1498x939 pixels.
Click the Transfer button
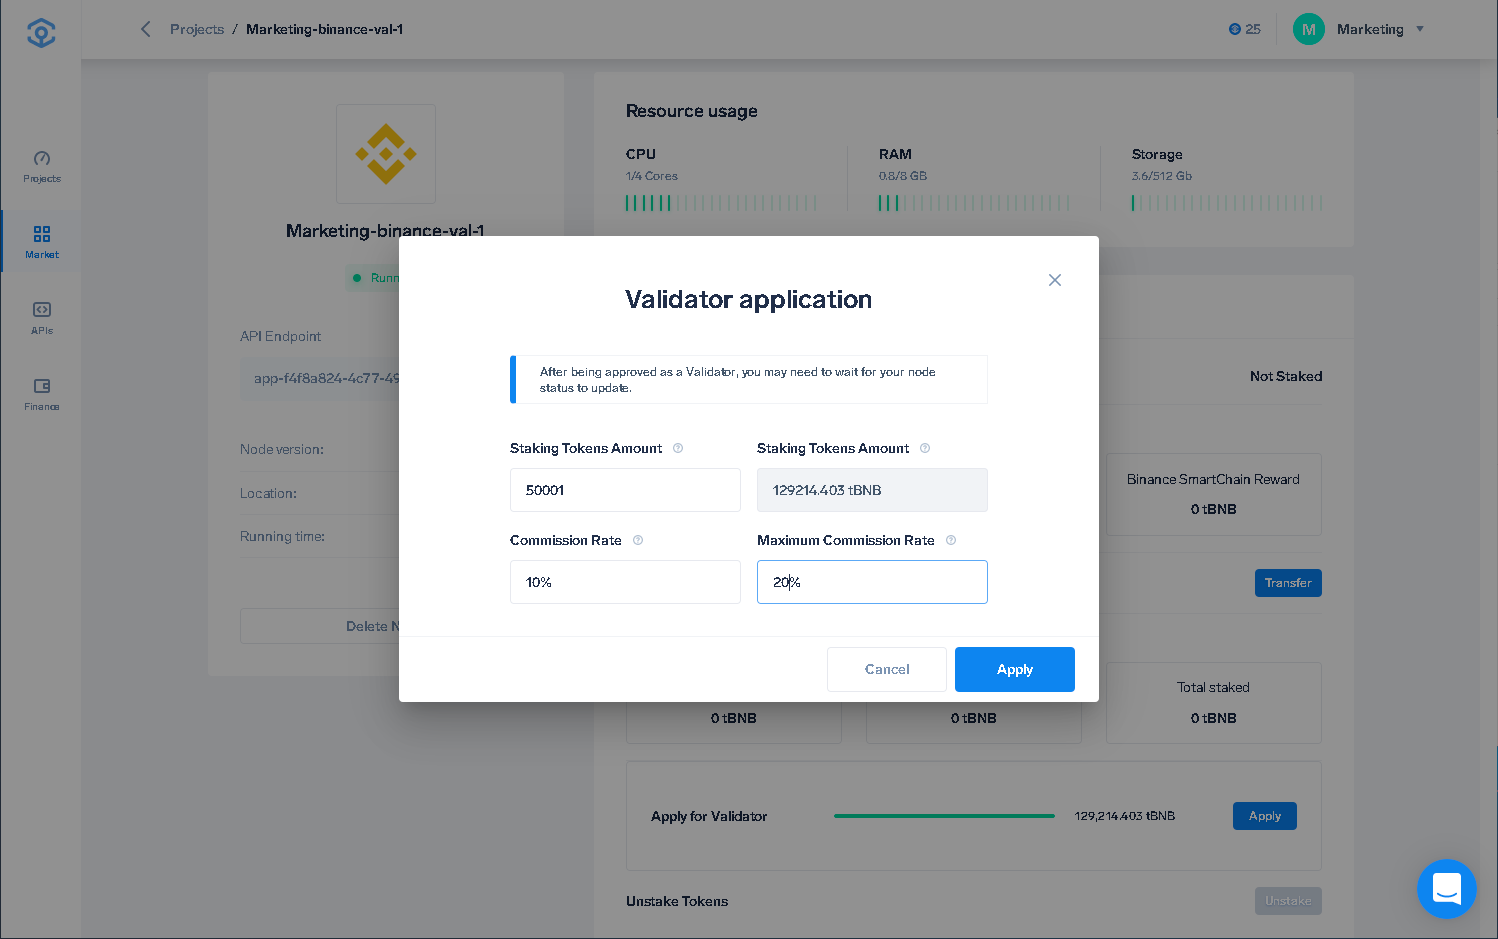pos(1288,583)
